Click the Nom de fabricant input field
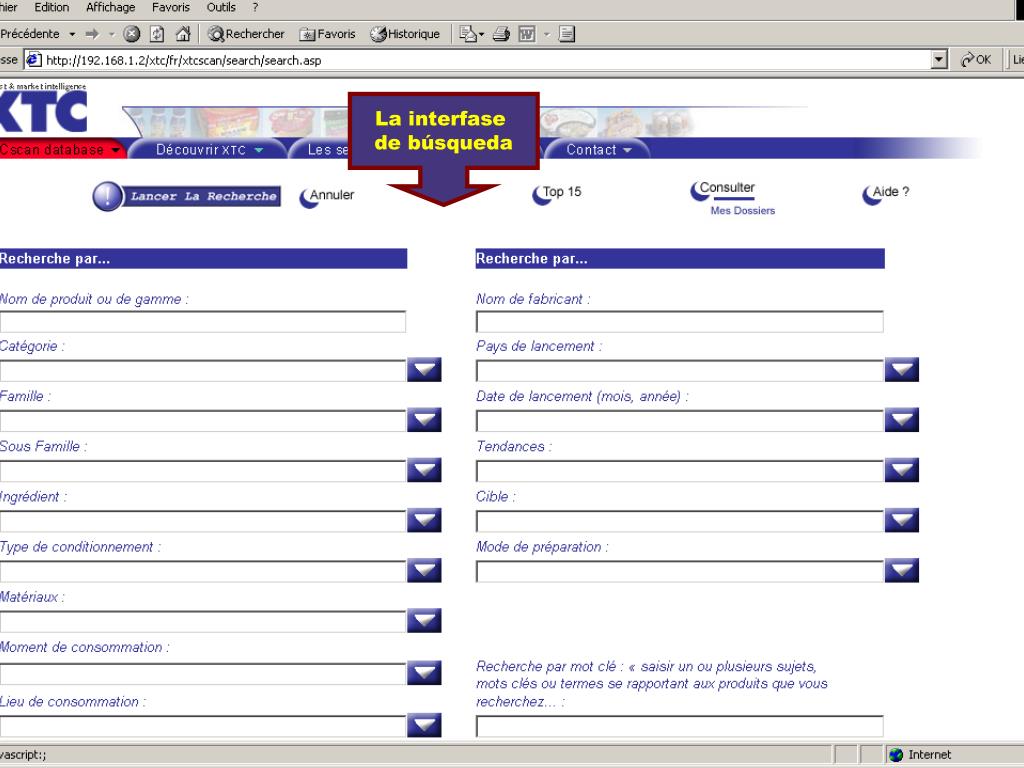Image resolution: width=1024 pixels, height=768 pixels. point(679,322)
